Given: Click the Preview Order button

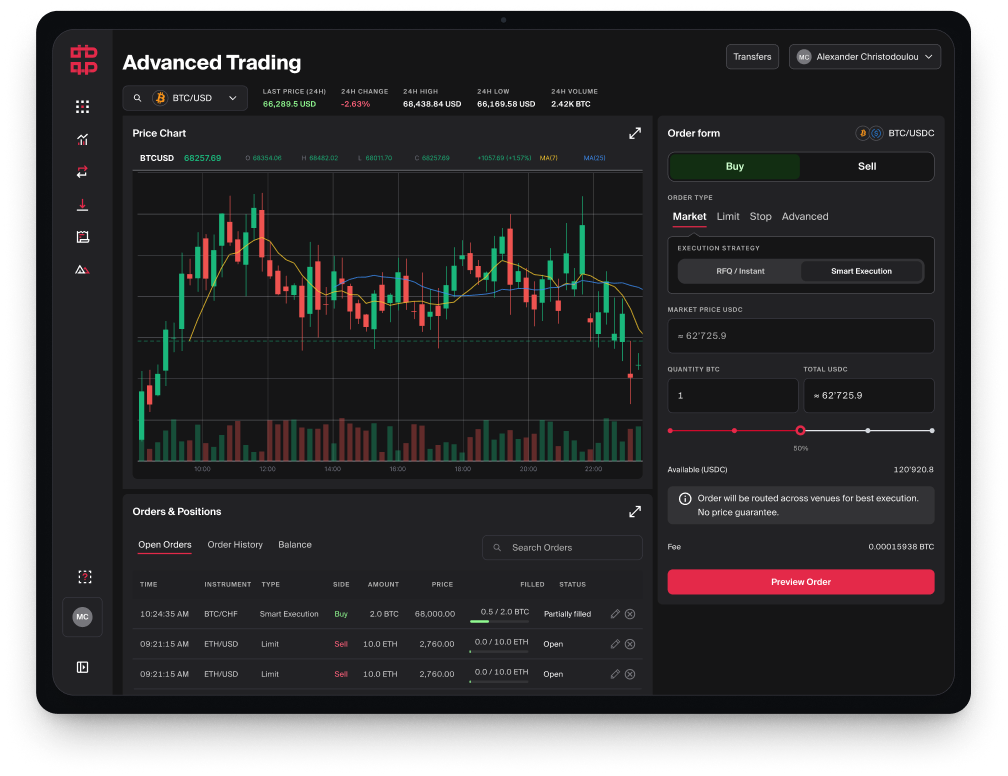Looking at the screenshot, I should pos(800,582).
